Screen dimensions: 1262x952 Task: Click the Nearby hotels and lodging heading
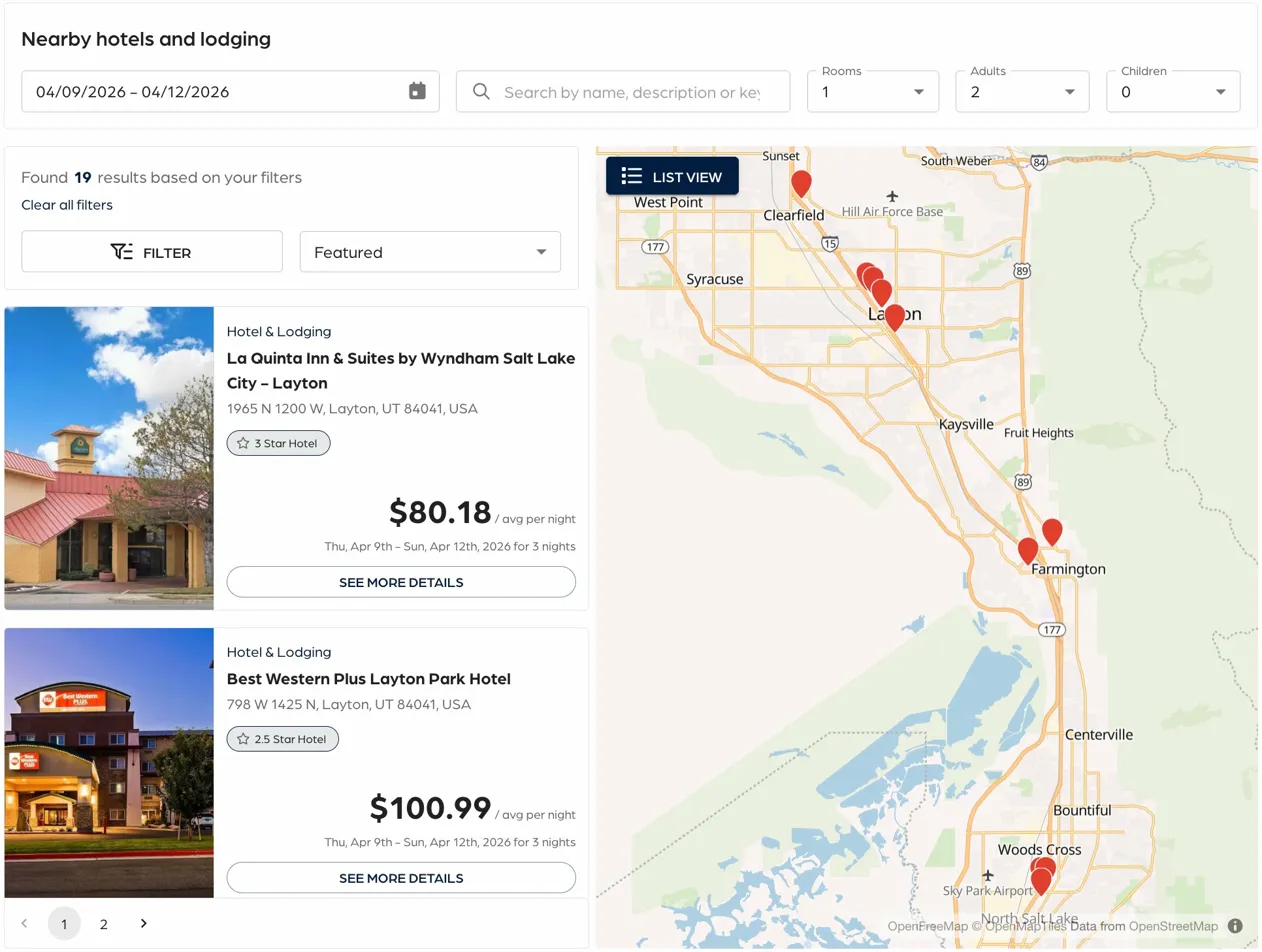pyautogui.click(x=146, y=40)
